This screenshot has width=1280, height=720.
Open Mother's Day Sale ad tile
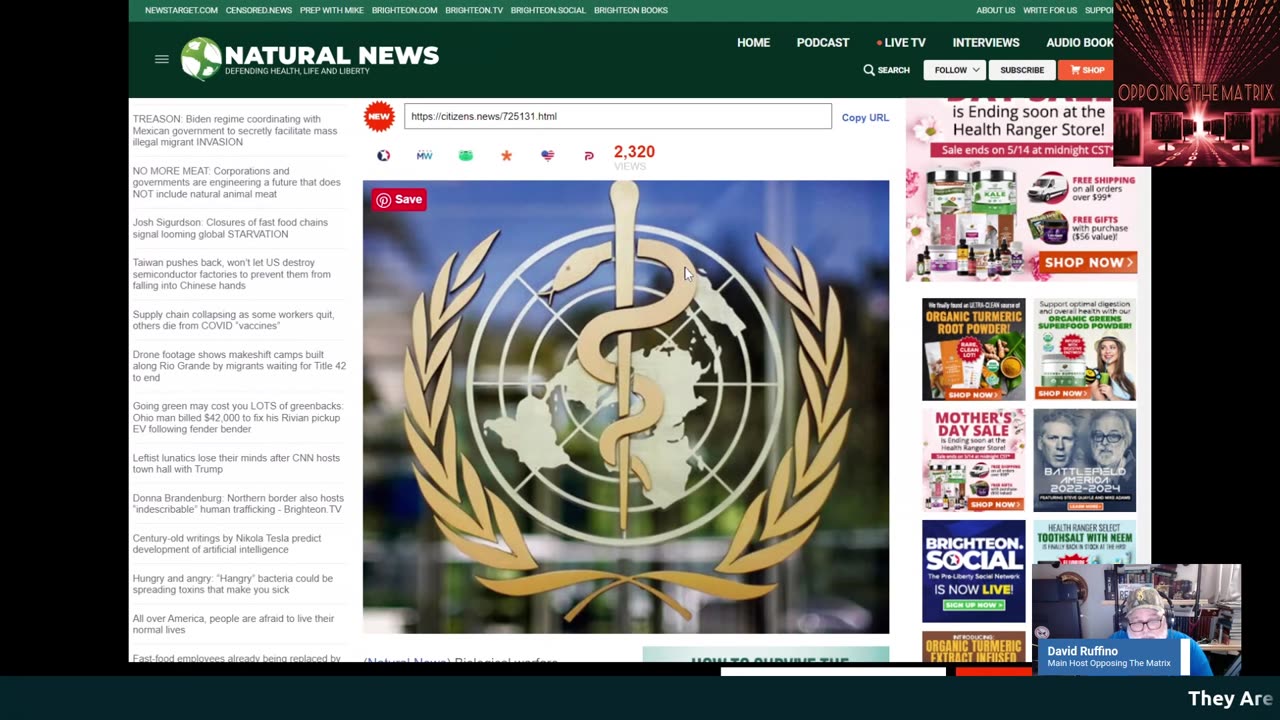coord(973,460)
